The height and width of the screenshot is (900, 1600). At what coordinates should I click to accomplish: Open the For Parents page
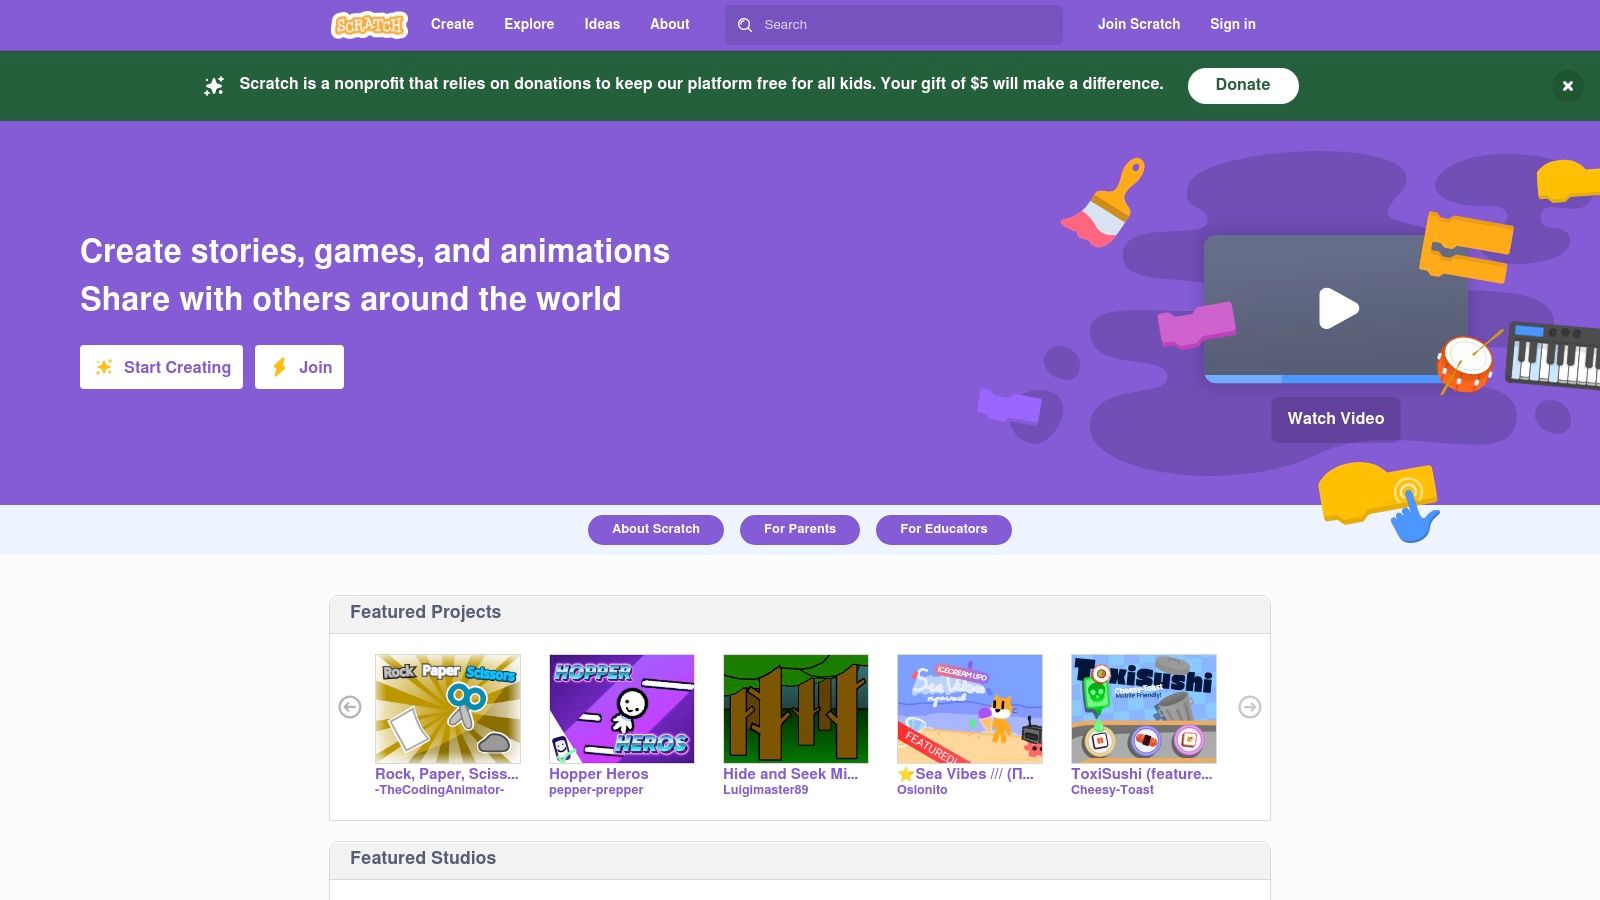800,529
